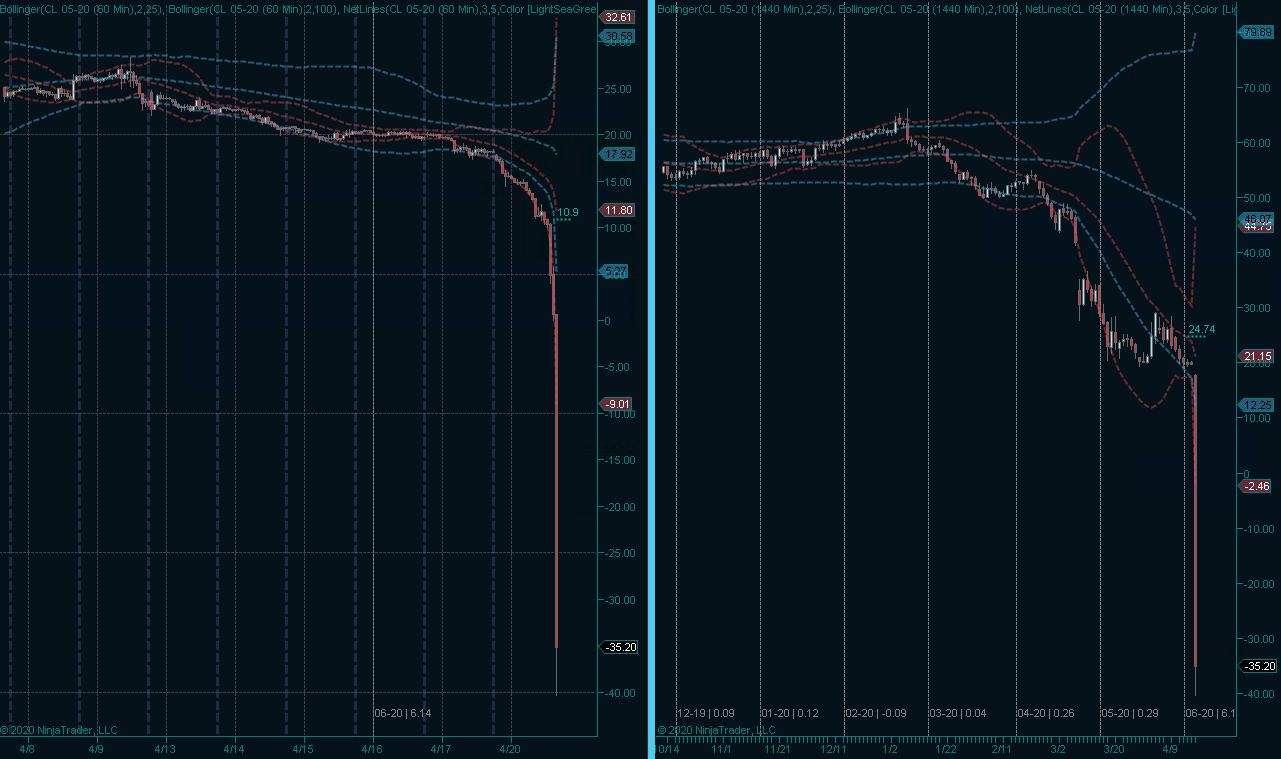Click the 79.89 price marker on daily chart

(x=1258, y=33)
